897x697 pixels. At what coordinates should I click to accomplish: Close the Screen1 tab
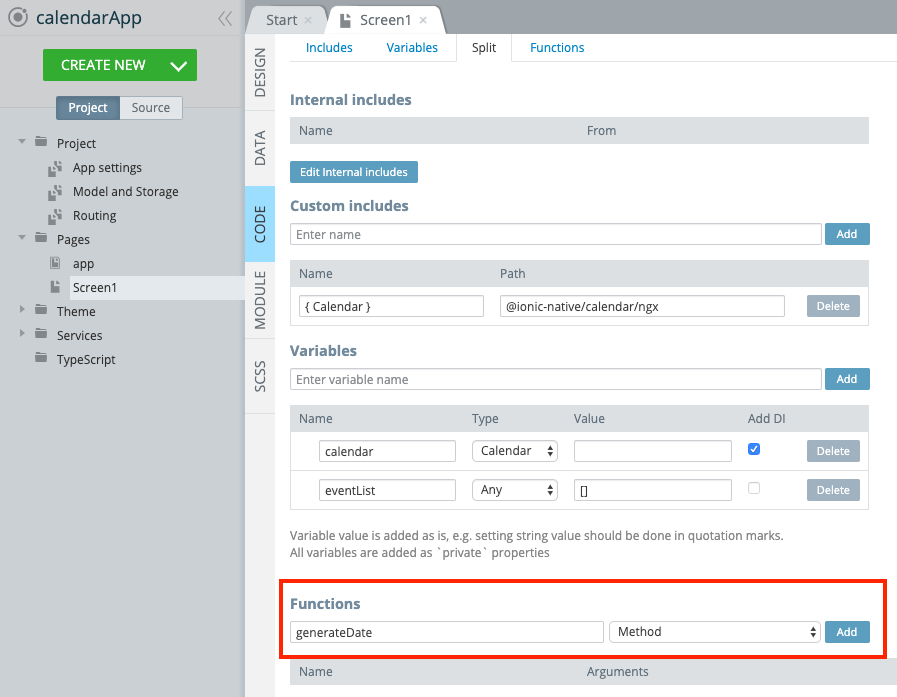tap(423, 20)
